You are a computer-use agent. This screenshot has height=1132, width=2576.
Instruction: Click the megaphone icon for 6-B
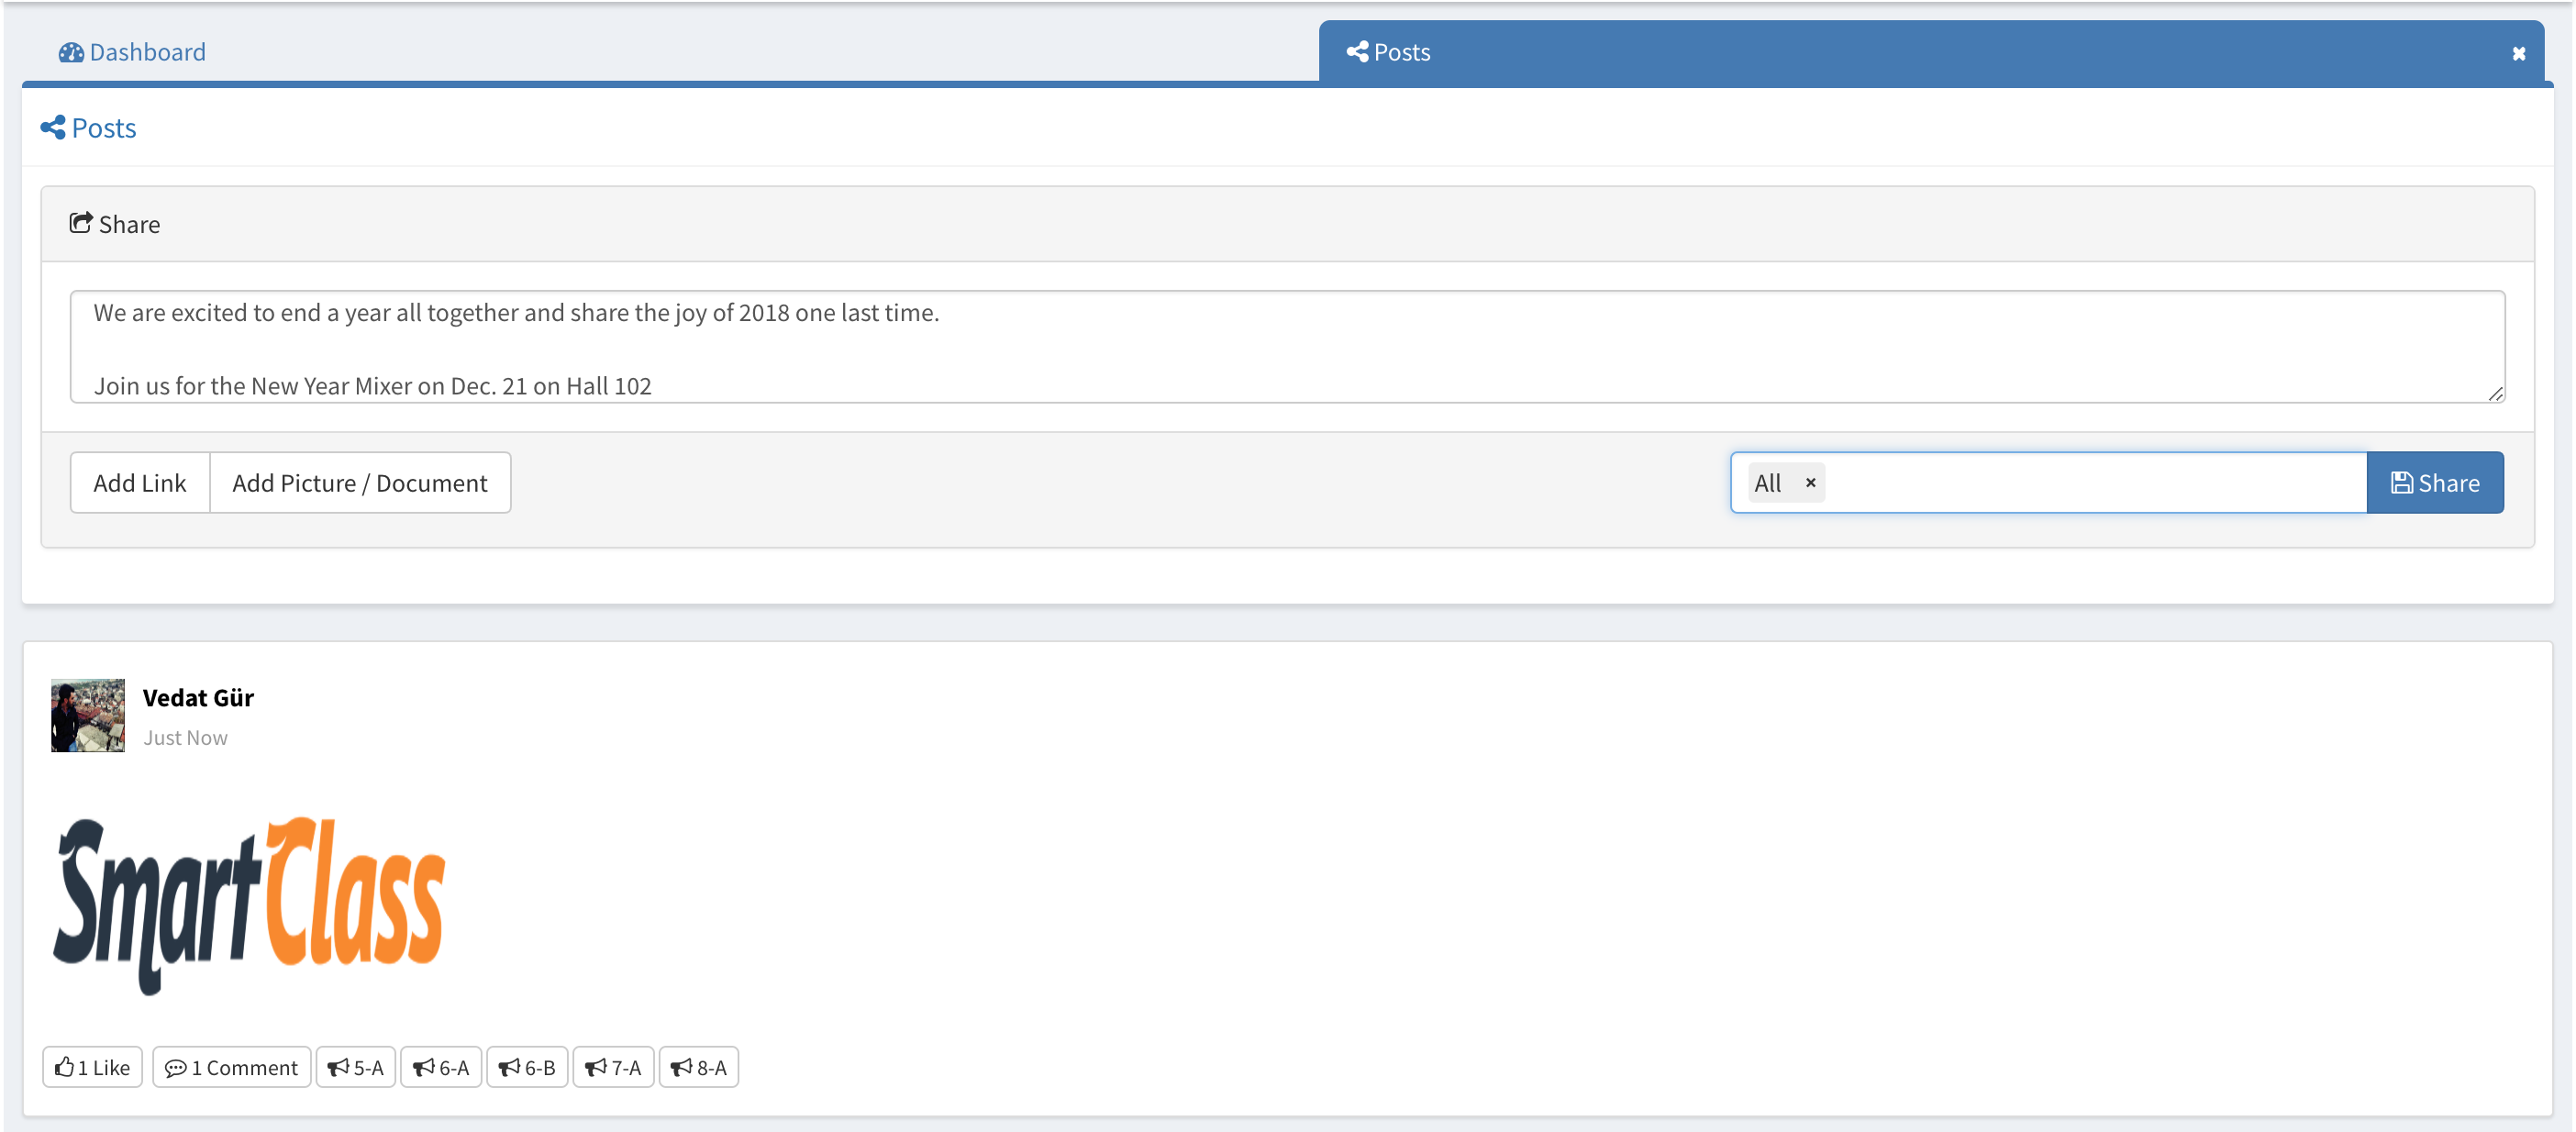point(509,1068)
